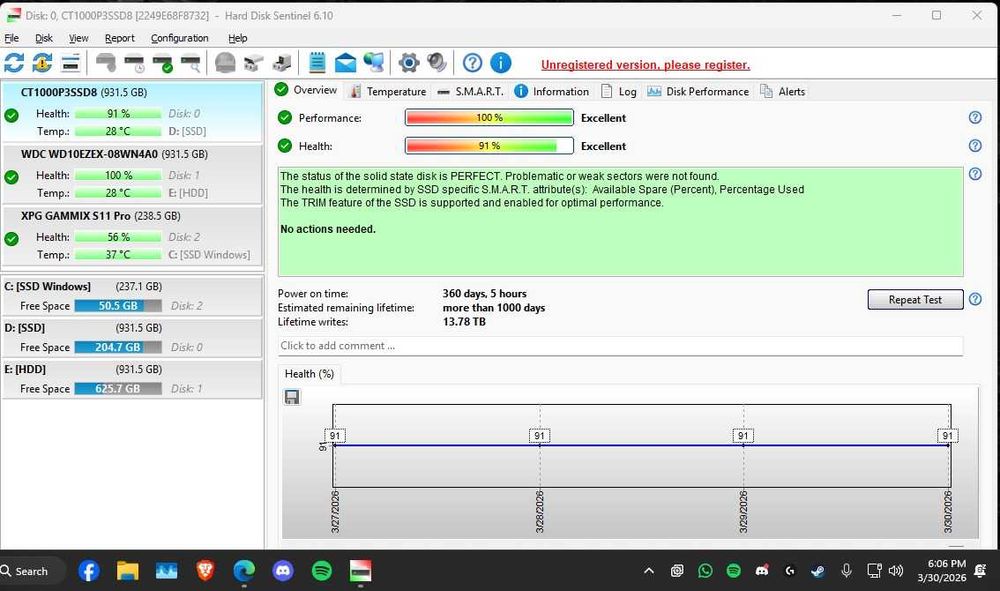The width and height of the screenshot is (1000, 591).
Task: Open the Help menu
Action: coord(237,38)
